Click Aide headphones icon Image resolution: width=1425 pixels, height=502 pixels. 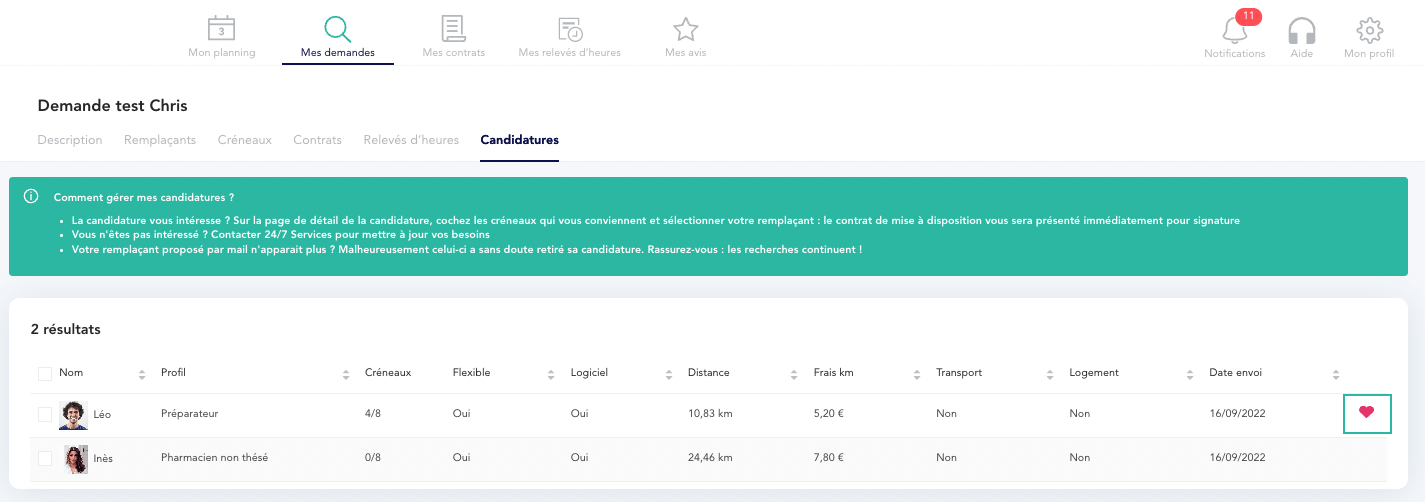coord(1301,30)
